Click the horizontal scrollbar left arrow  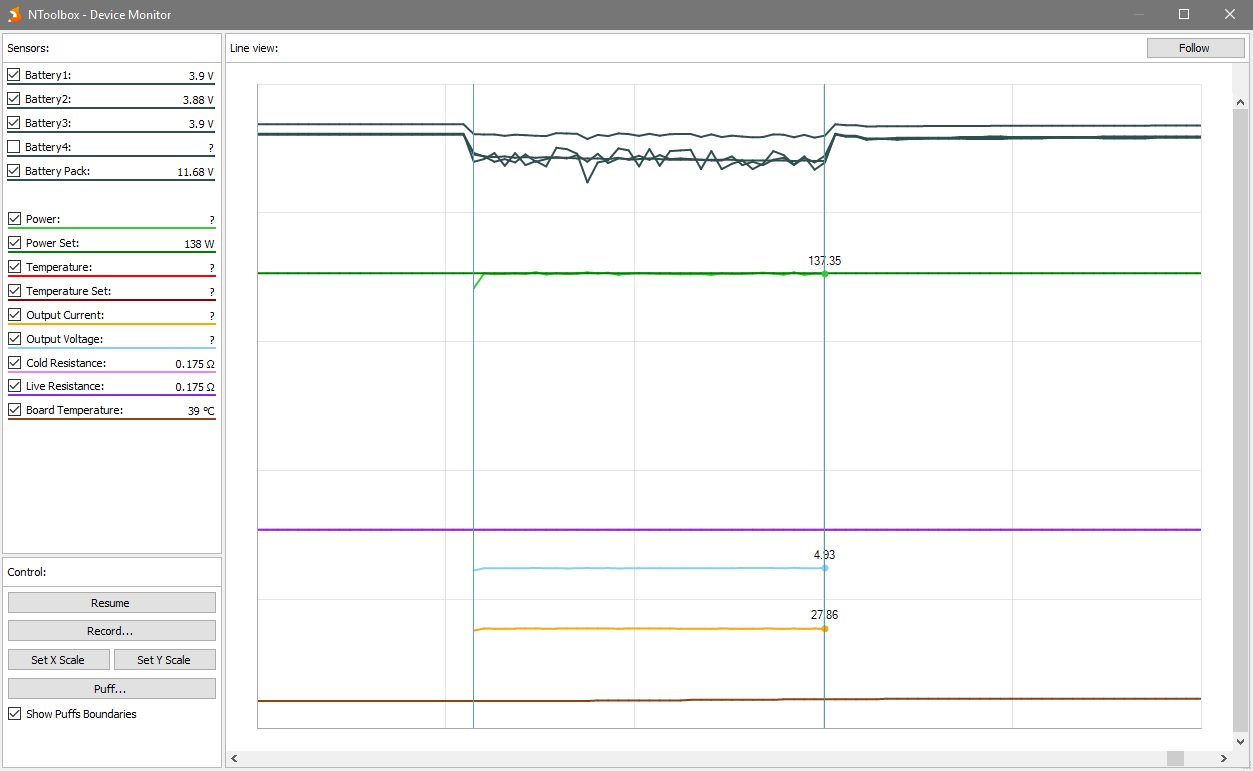(235, 759)
